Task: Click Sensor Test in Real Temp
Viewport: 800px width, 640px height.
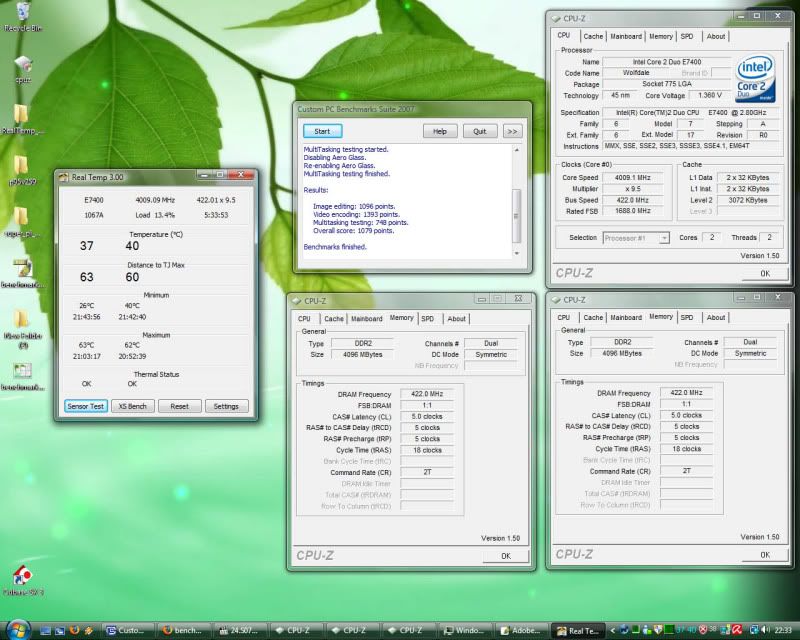Action: (x=84, y=406)
